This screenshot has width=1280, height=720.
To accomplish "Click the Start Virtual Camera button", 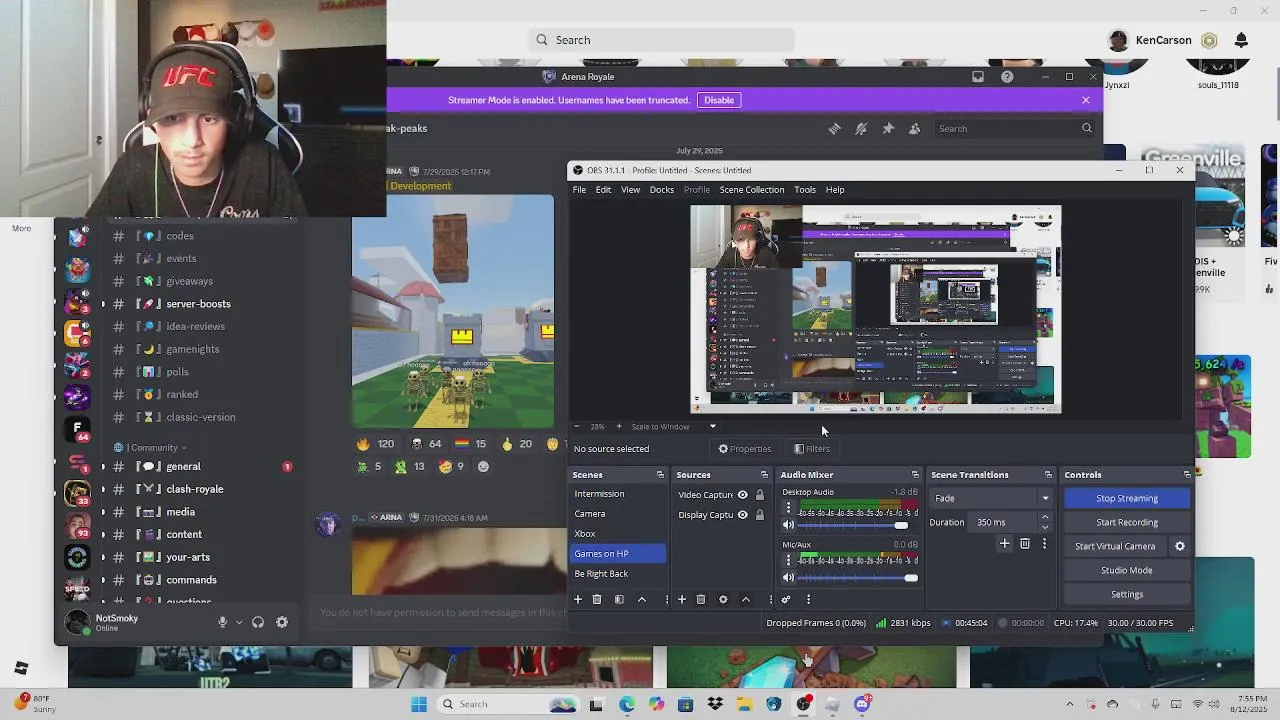I will pos(1115,546).
